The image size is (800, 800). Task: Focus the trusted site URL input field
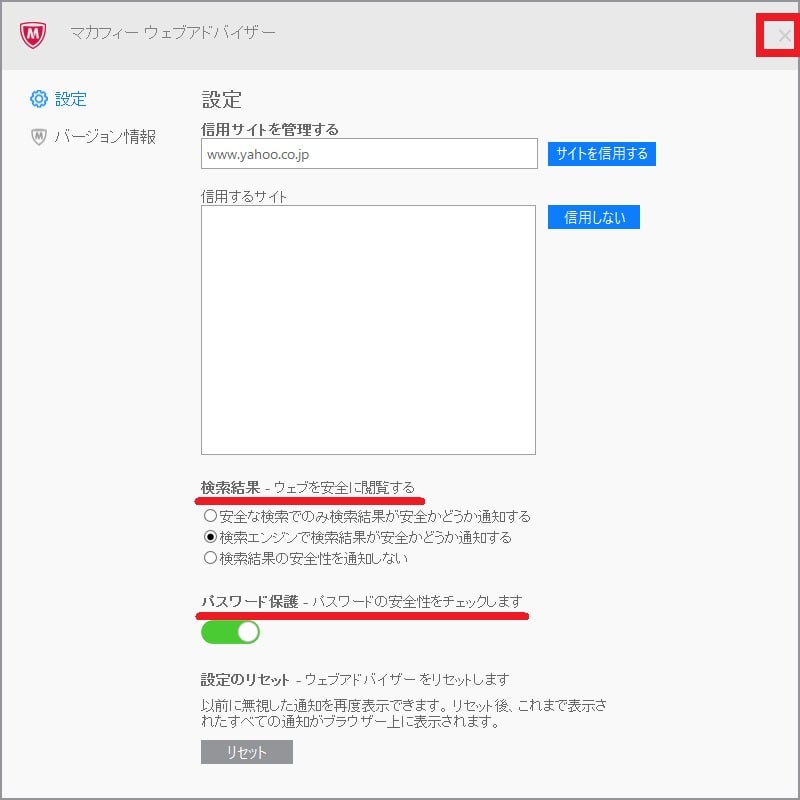tap(369, 154)
